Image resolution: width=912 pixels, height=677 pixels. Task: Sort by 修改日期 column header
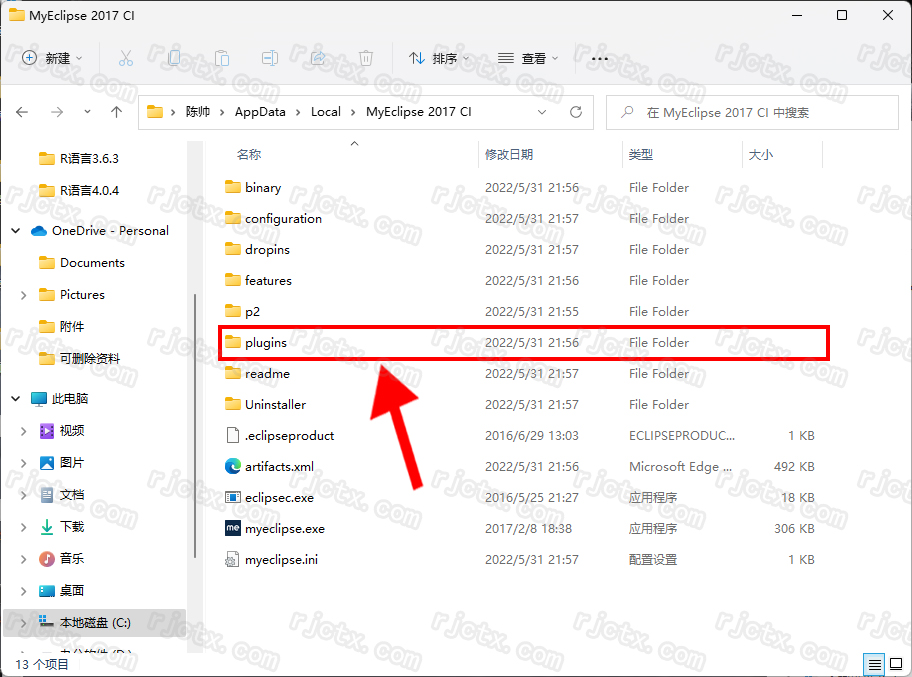pos(509,155)
